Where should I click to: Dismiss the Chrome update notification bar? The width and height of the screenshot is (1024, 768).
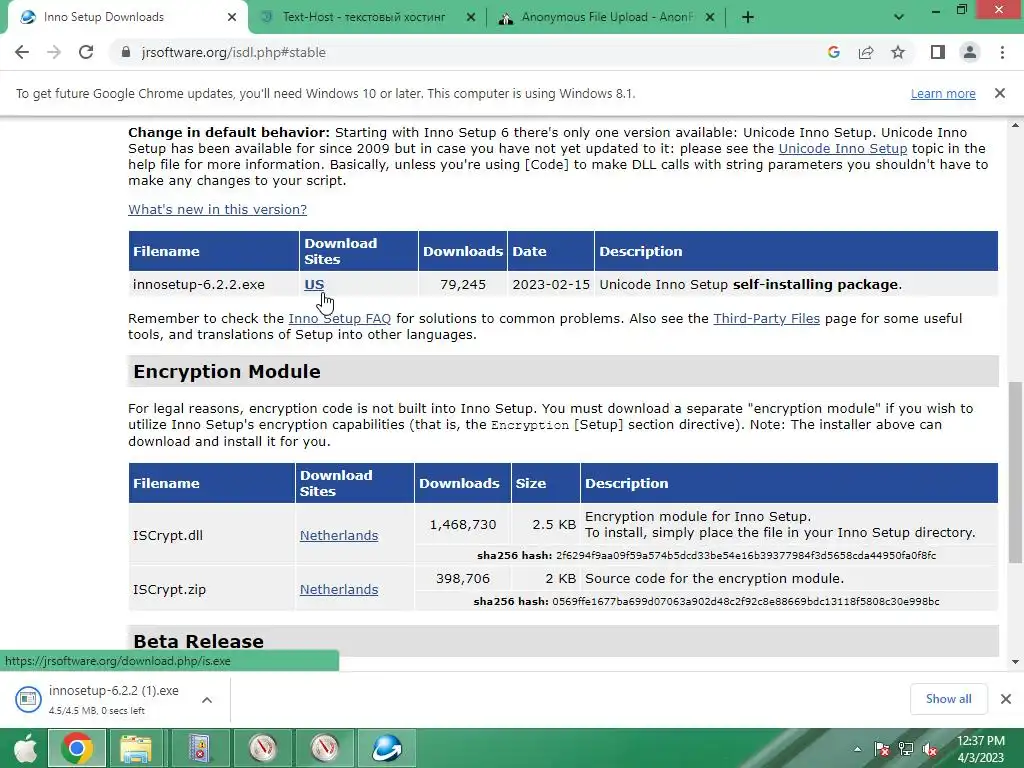point(1000,93)
